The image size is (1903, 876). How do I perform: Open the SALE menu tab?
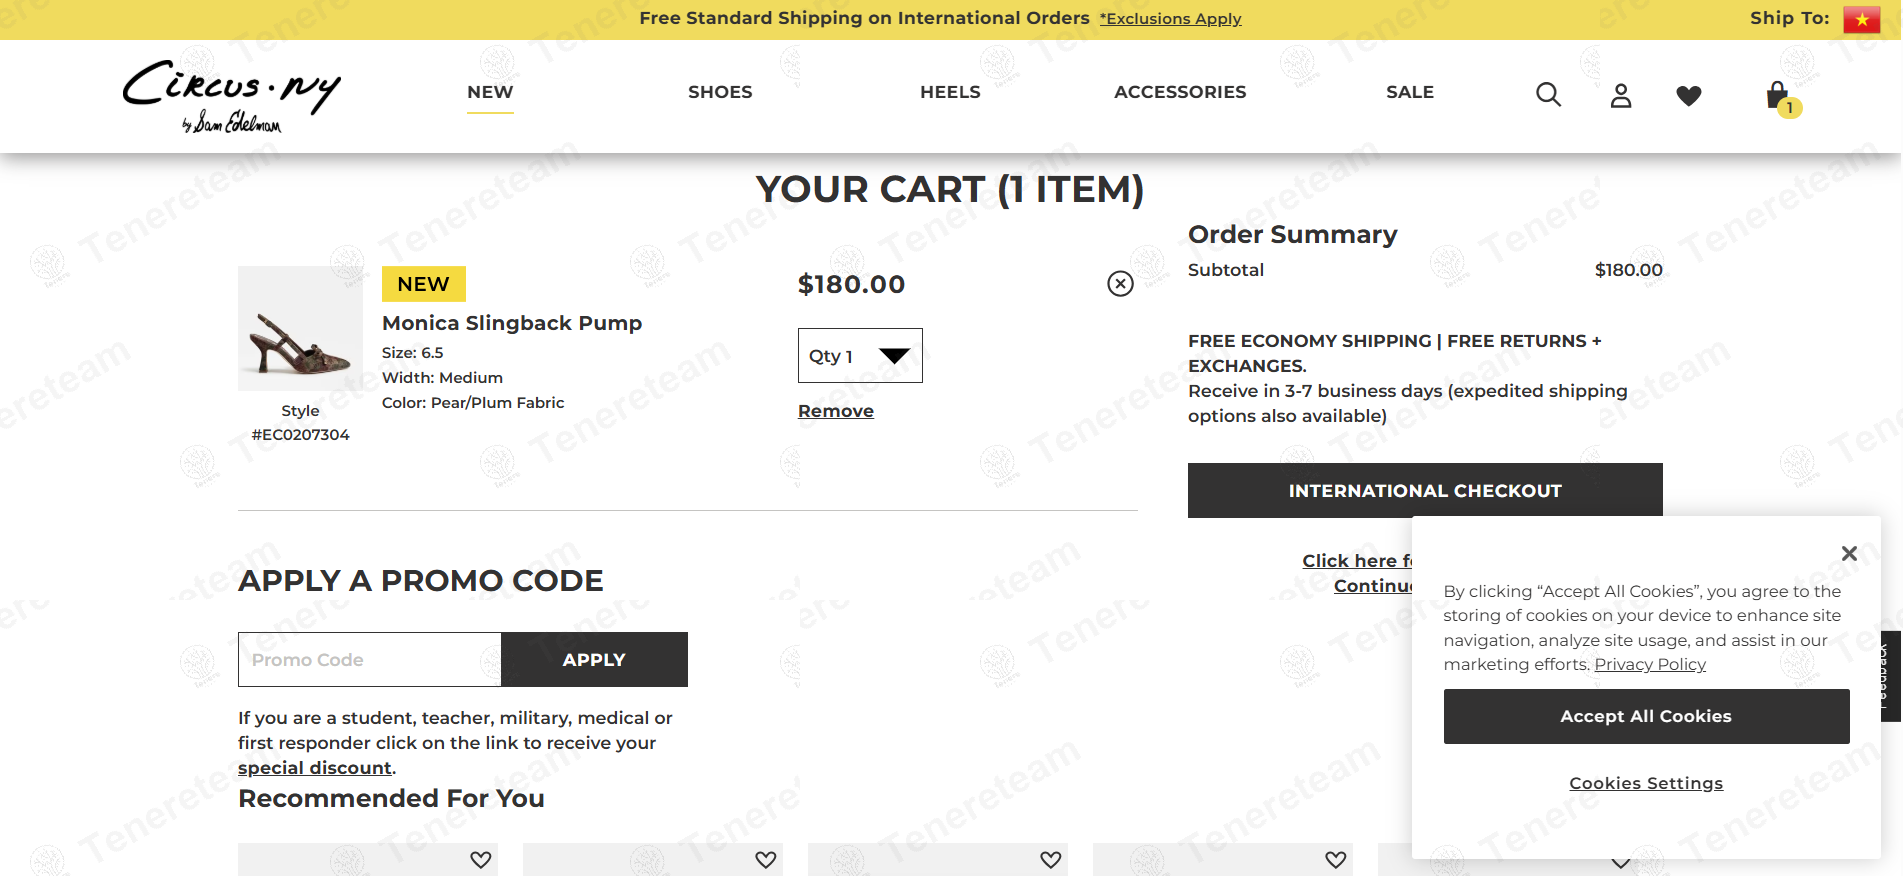tap(1410, 92)
